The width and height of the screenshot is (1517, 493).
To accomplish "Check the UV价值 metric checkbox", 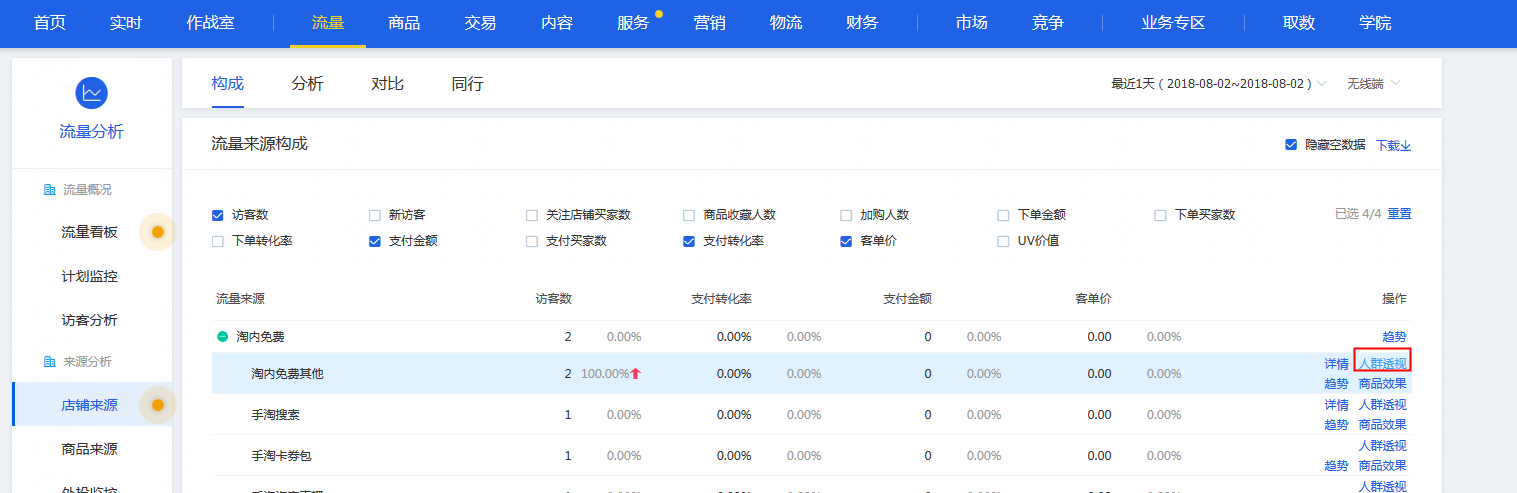I will [1004, 241].
